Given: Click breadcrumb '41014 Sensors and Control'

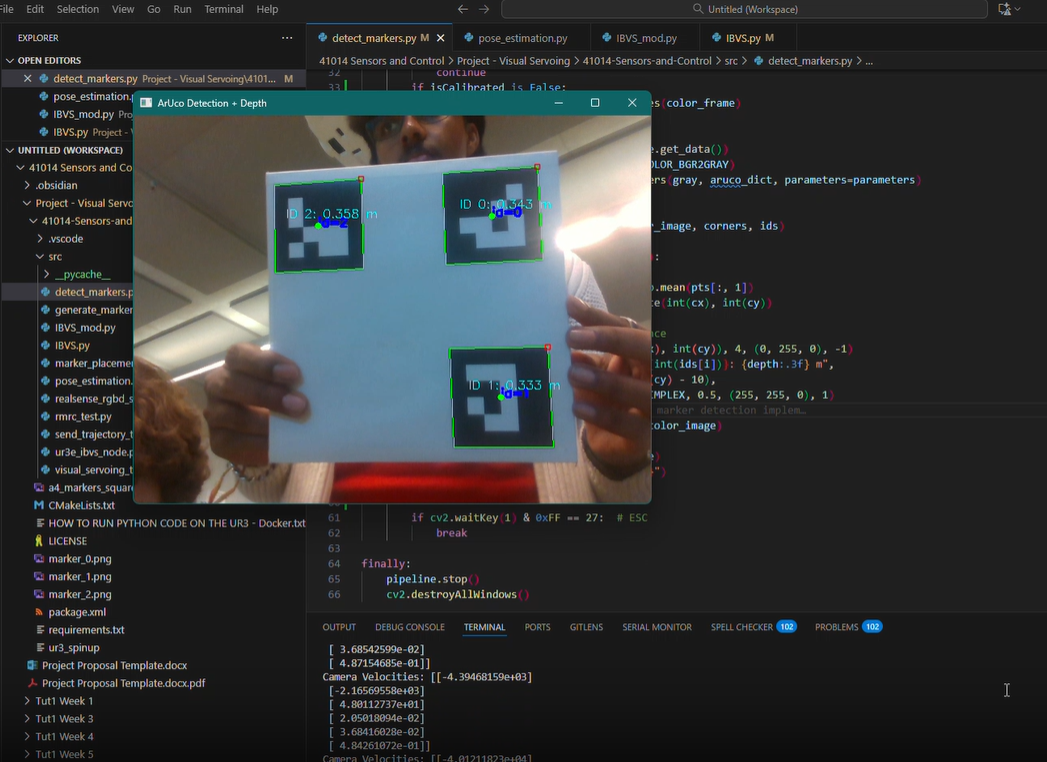Looking at the screenshot, I should [x=381, y=61].
